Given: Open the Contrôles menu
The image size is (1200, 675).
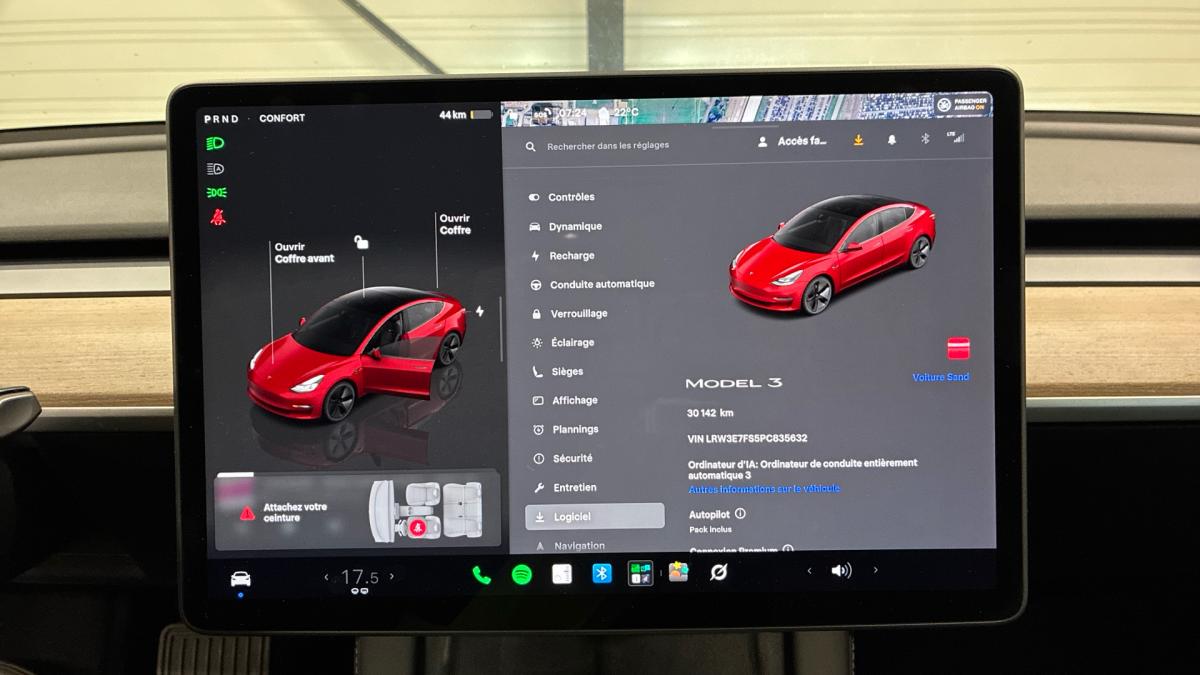Looking at the screenshot, I should click(x=561, y=197).
